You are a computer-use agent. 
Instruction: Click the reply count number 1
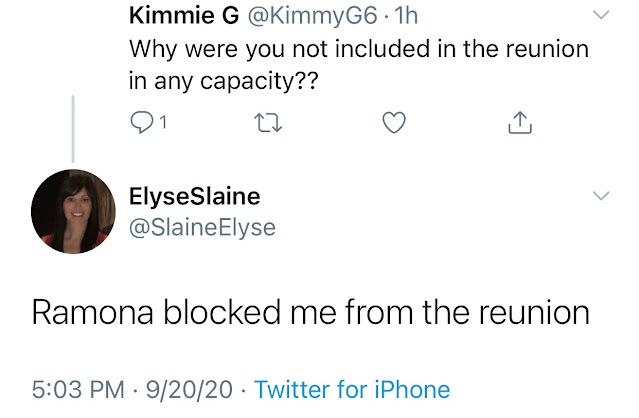click(162, 123)
